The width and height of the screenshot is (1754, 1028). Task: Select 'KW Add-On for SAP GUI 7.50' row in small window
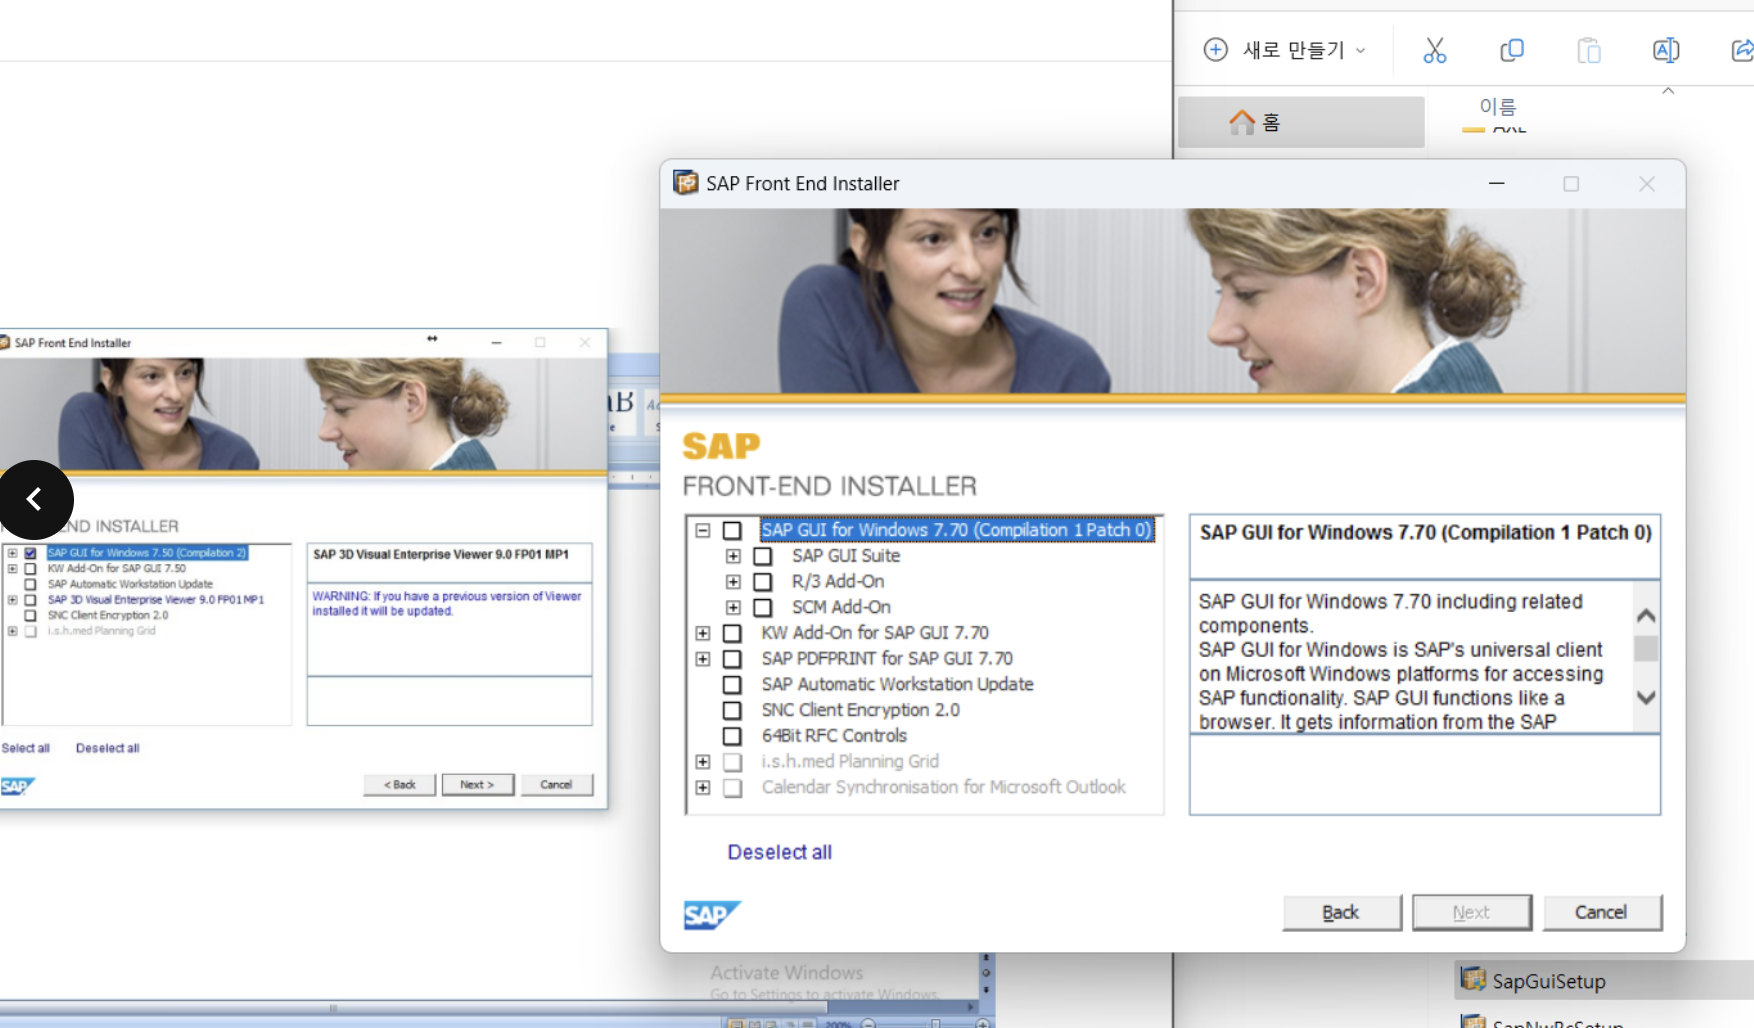pos(117,568)
